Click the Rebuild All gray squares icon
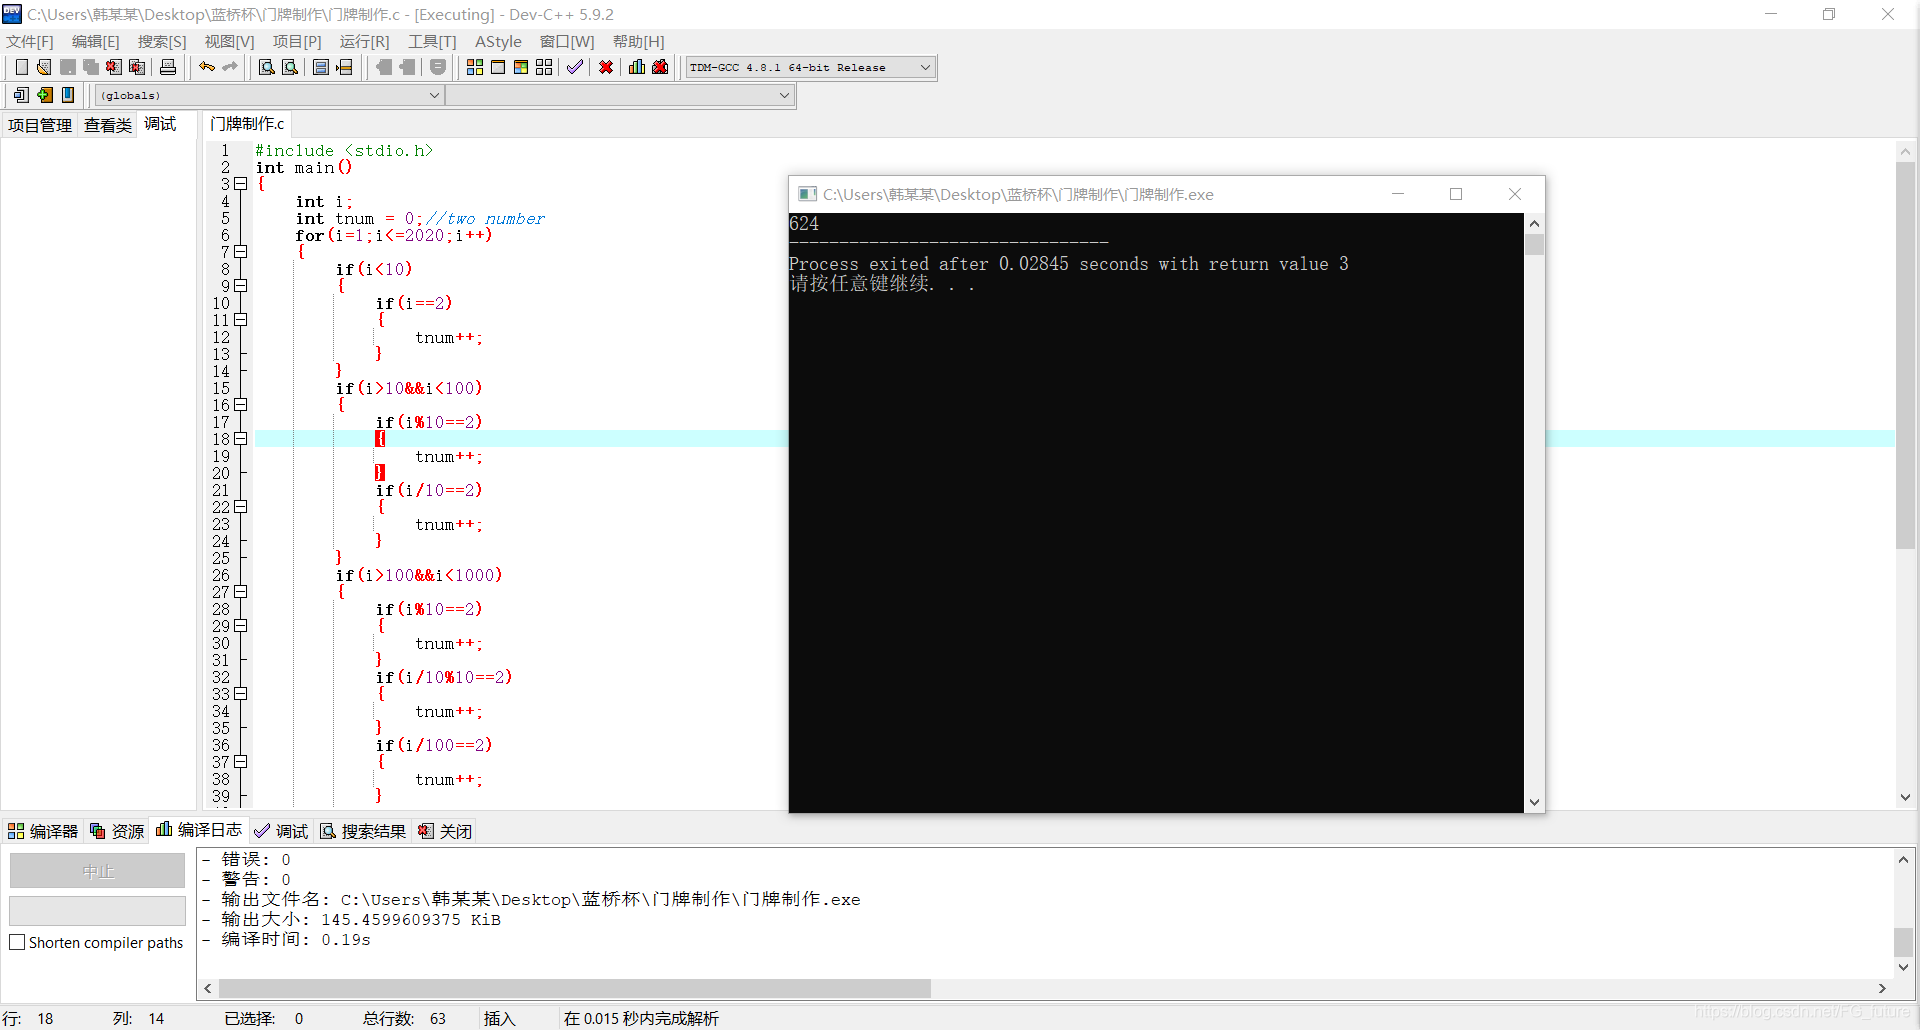Viewport: 1920px width, 1030px height. click(544, 67)
